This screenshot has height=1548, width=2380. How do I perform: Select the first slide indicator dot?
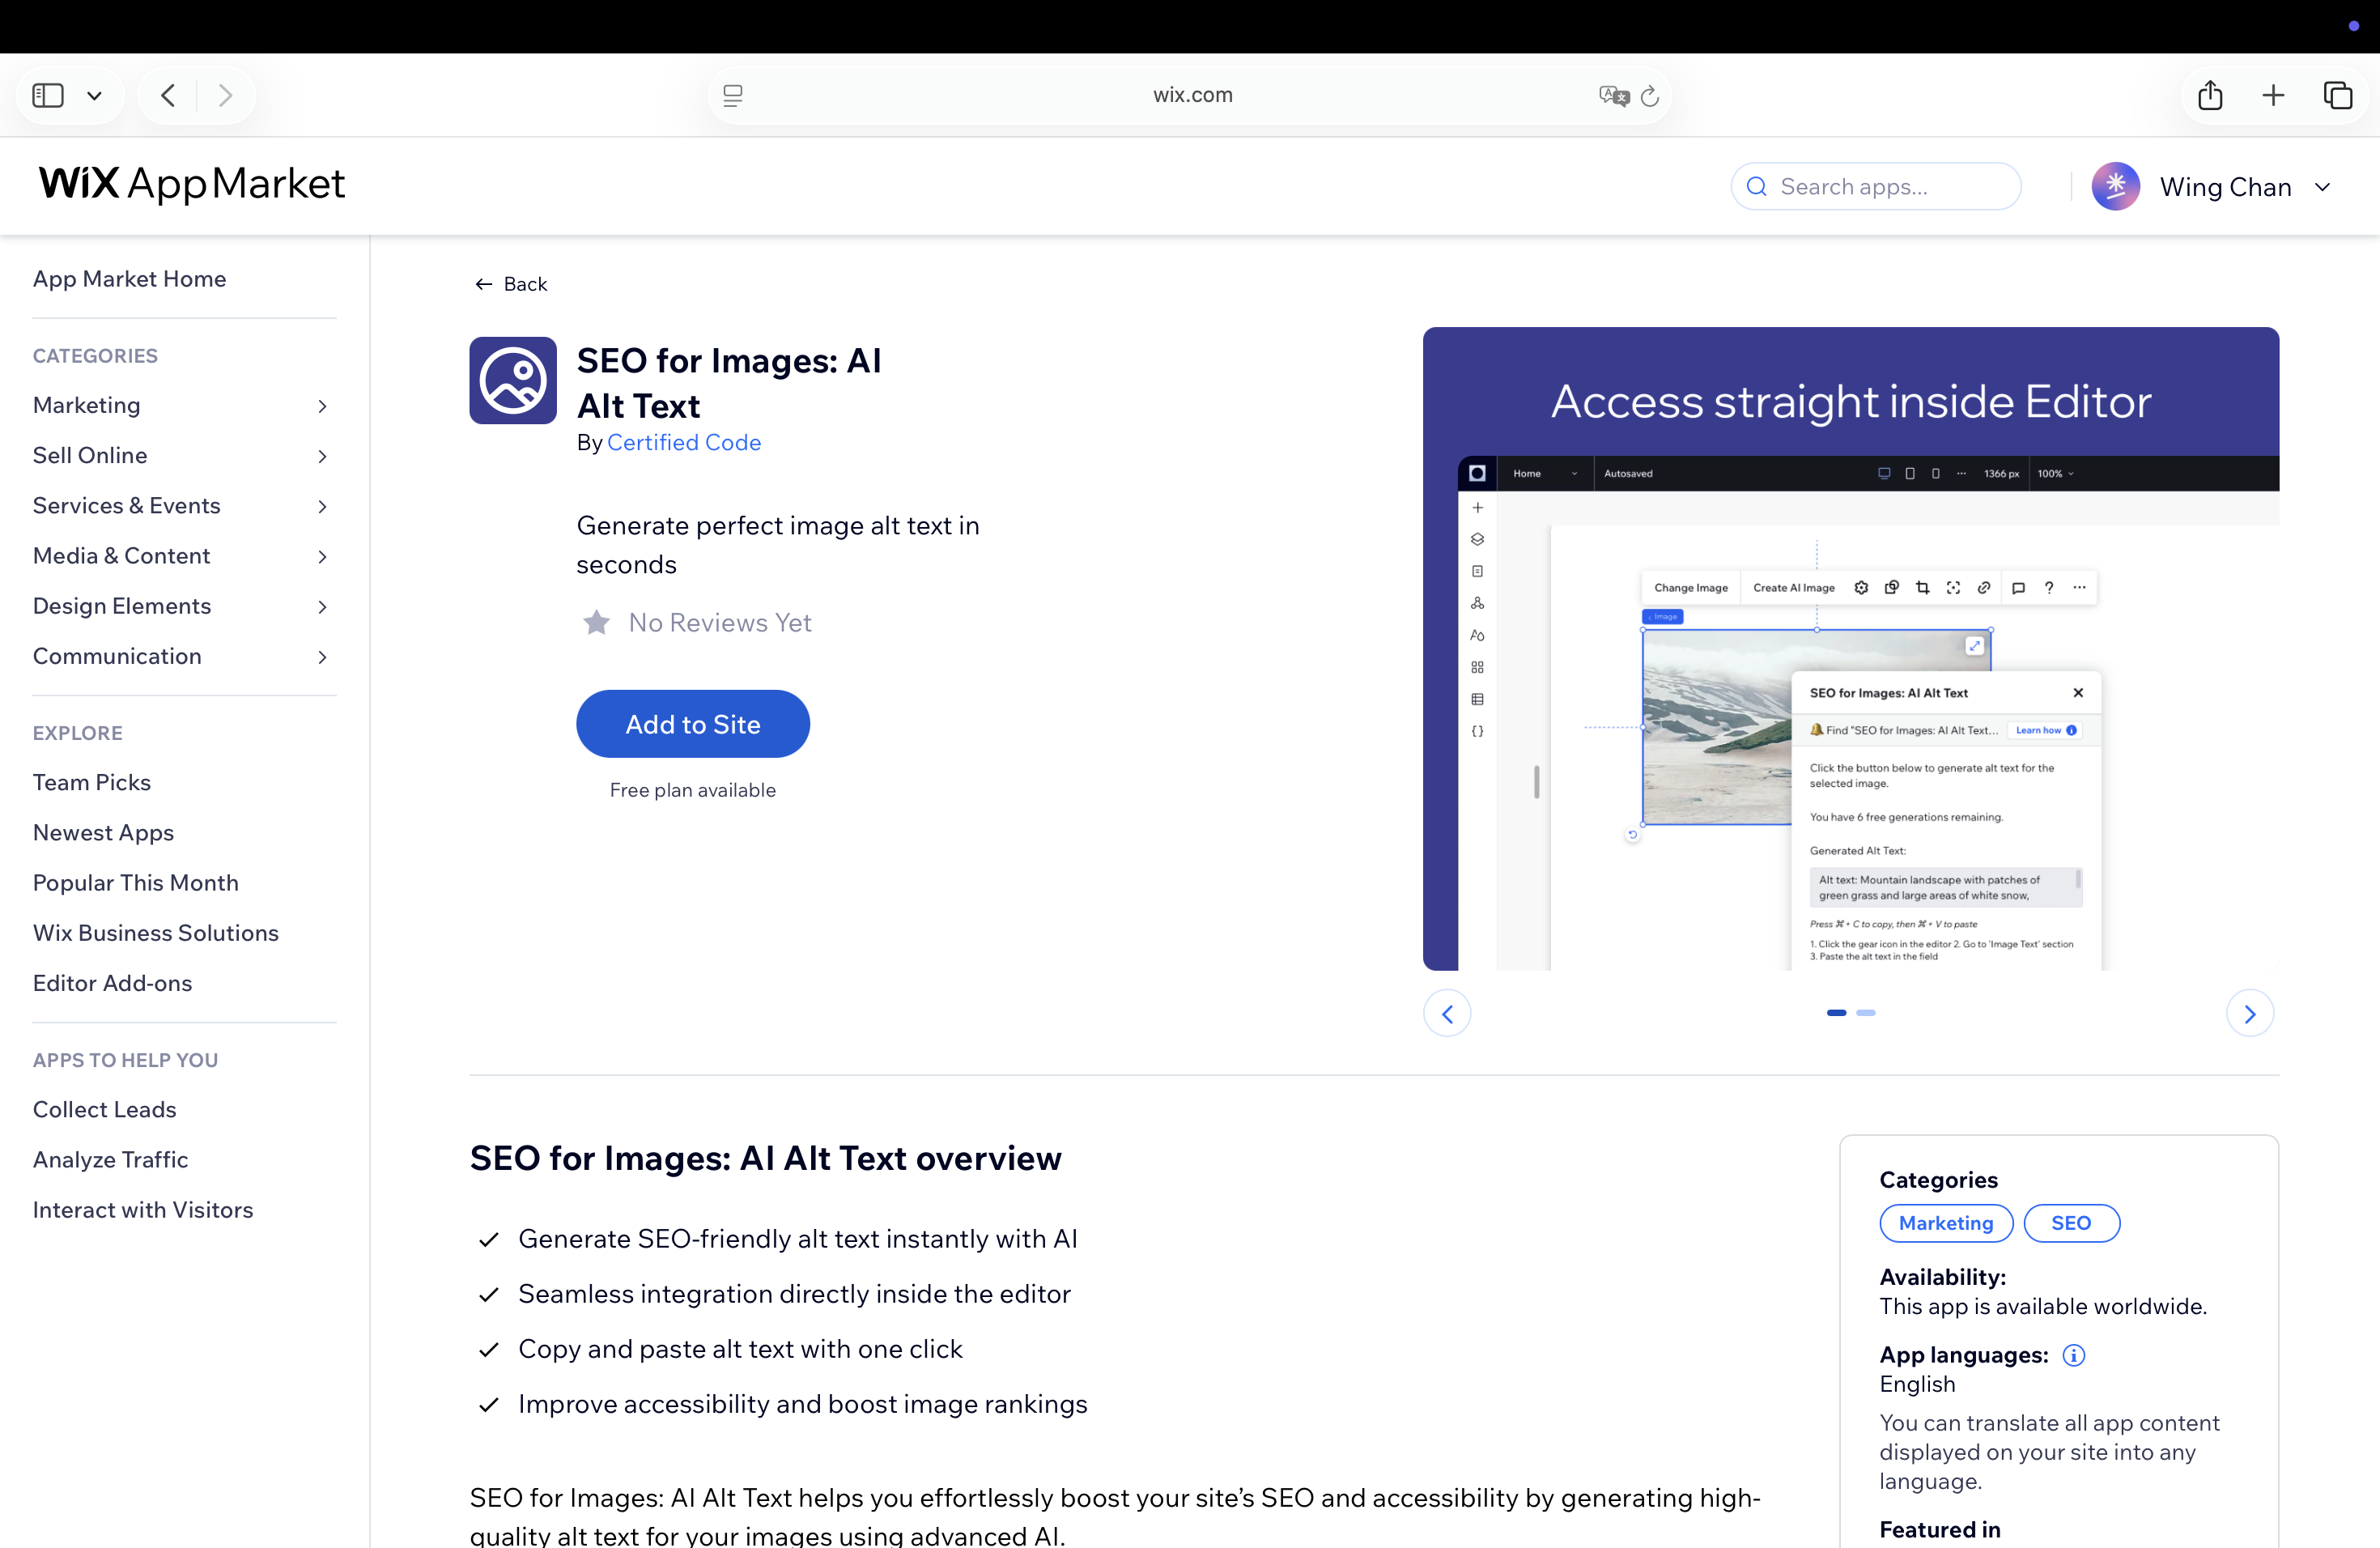[x=1836, y=1013]
